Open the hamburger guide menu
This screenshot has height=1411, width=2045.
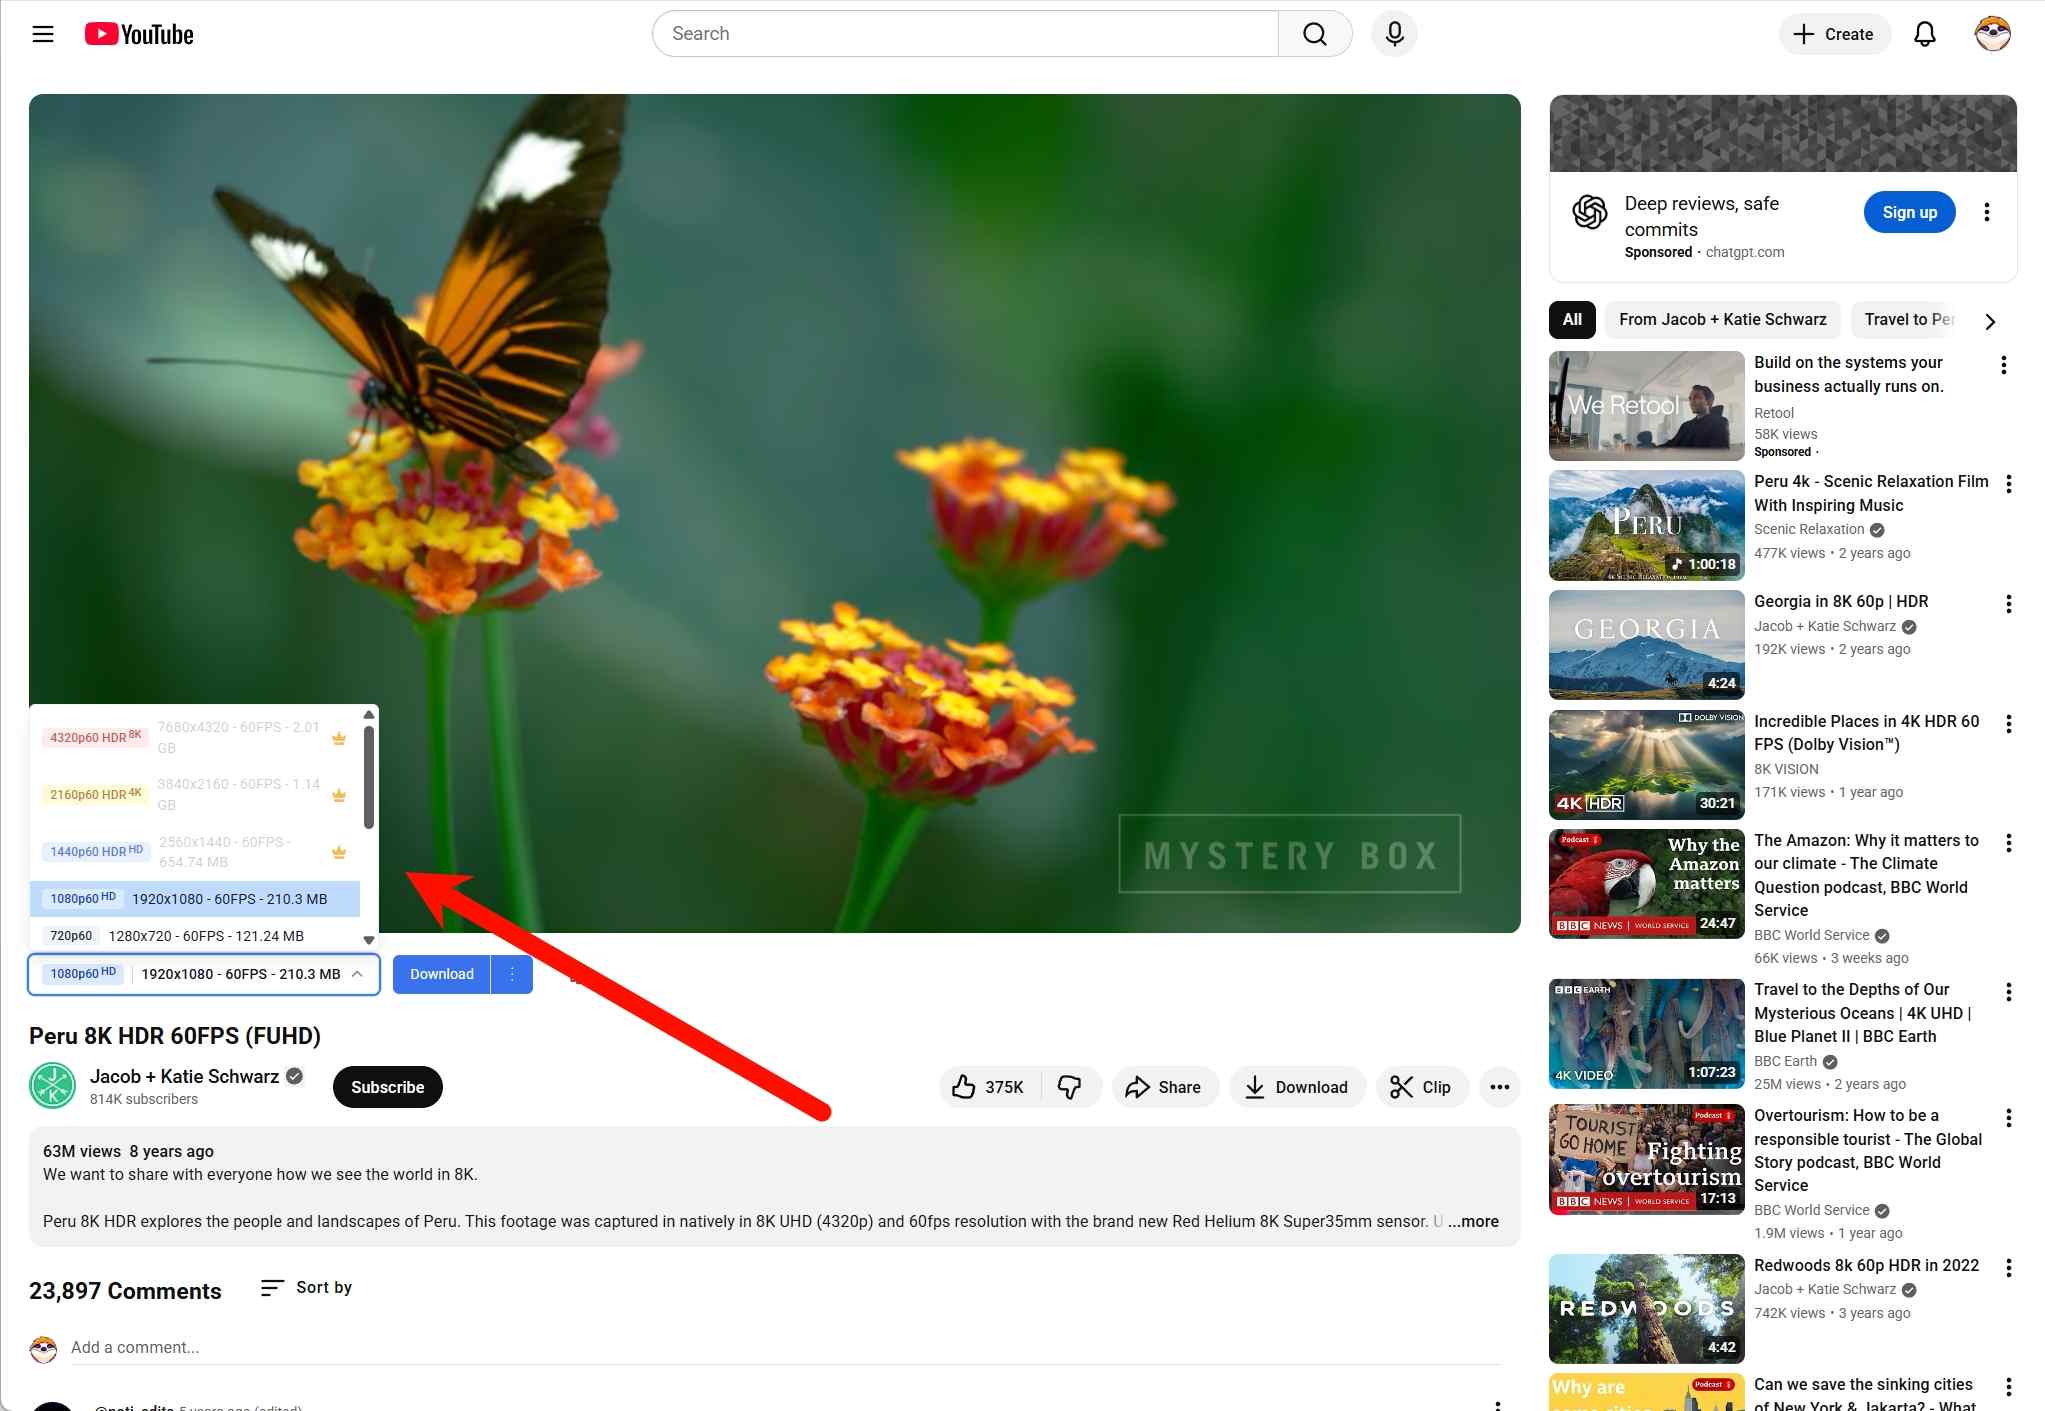(43, 34)
